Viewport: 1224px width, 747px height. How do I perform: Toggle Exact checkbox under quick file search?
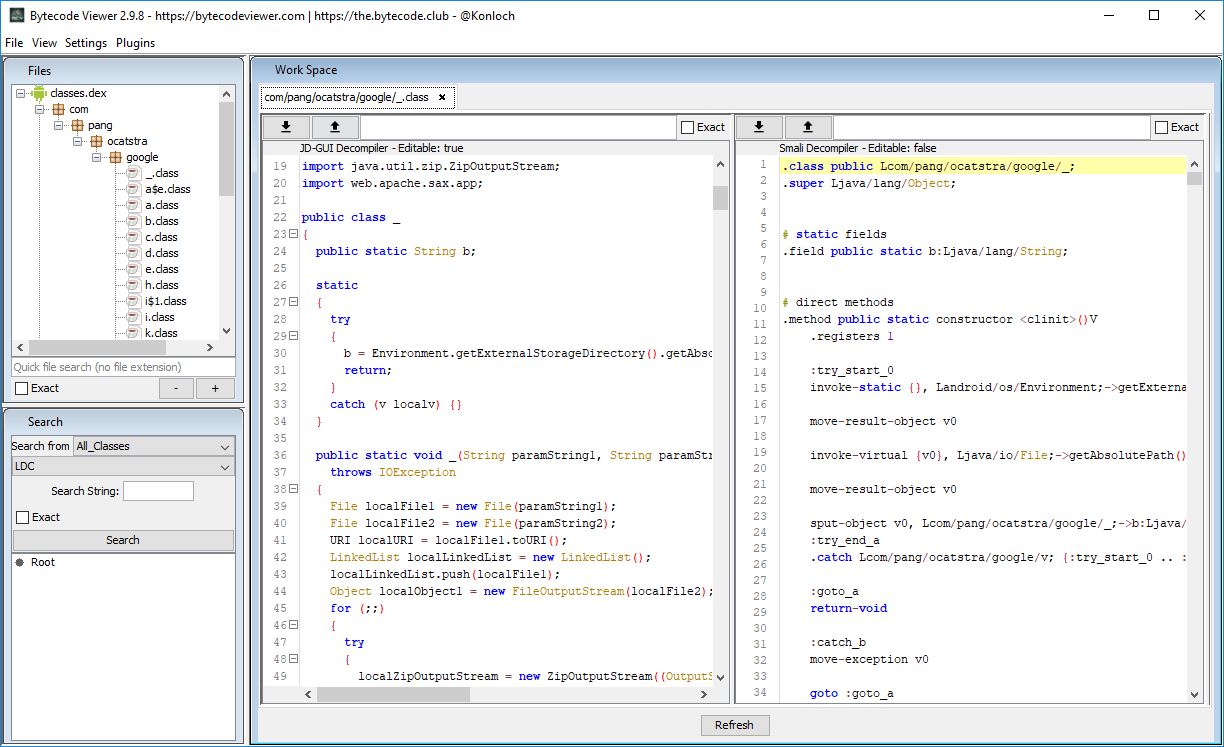click(22, 388)
